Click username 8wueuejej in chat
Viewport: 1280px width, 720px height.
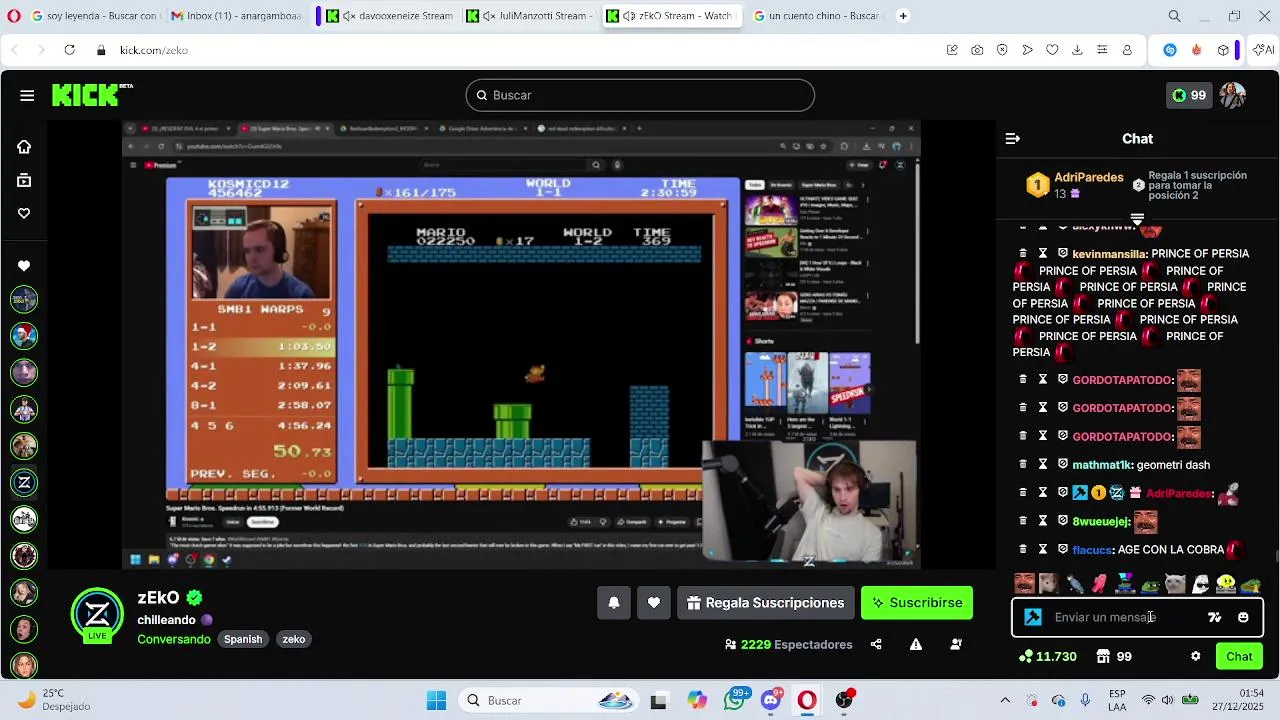[x=1101, y=522]
